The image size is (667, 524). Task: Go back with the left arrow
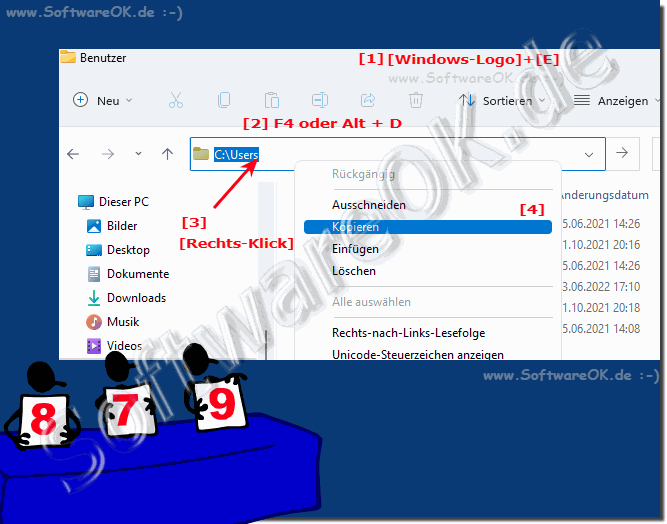pyautogui.click(x=73, y=154)
